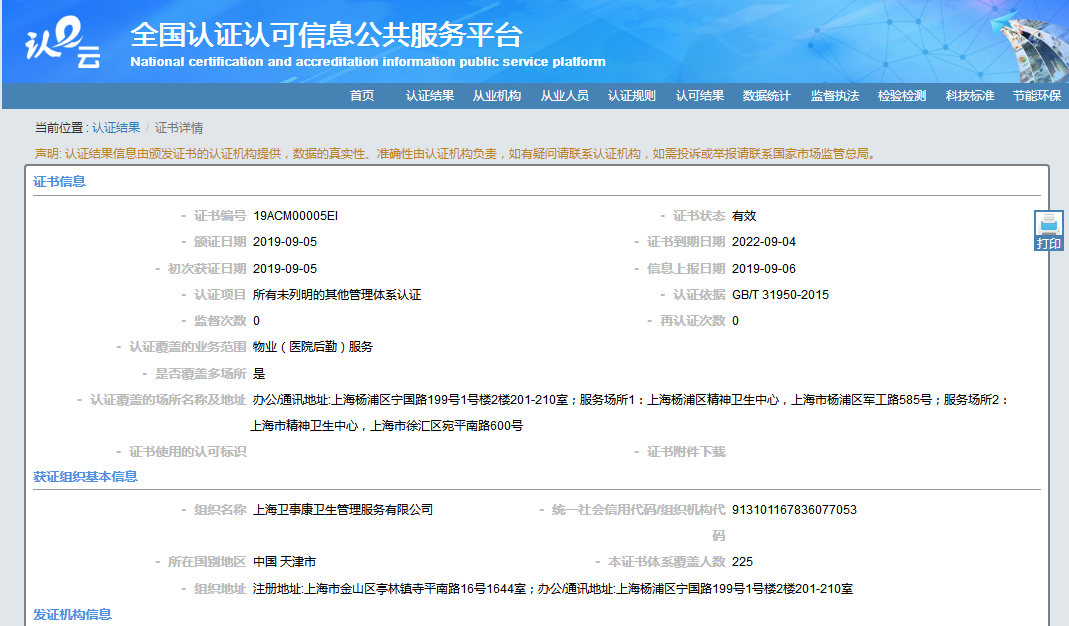Navigate to 数据统计 section
The width and height of the screenshot is (1069, 626).
[767, 96]
